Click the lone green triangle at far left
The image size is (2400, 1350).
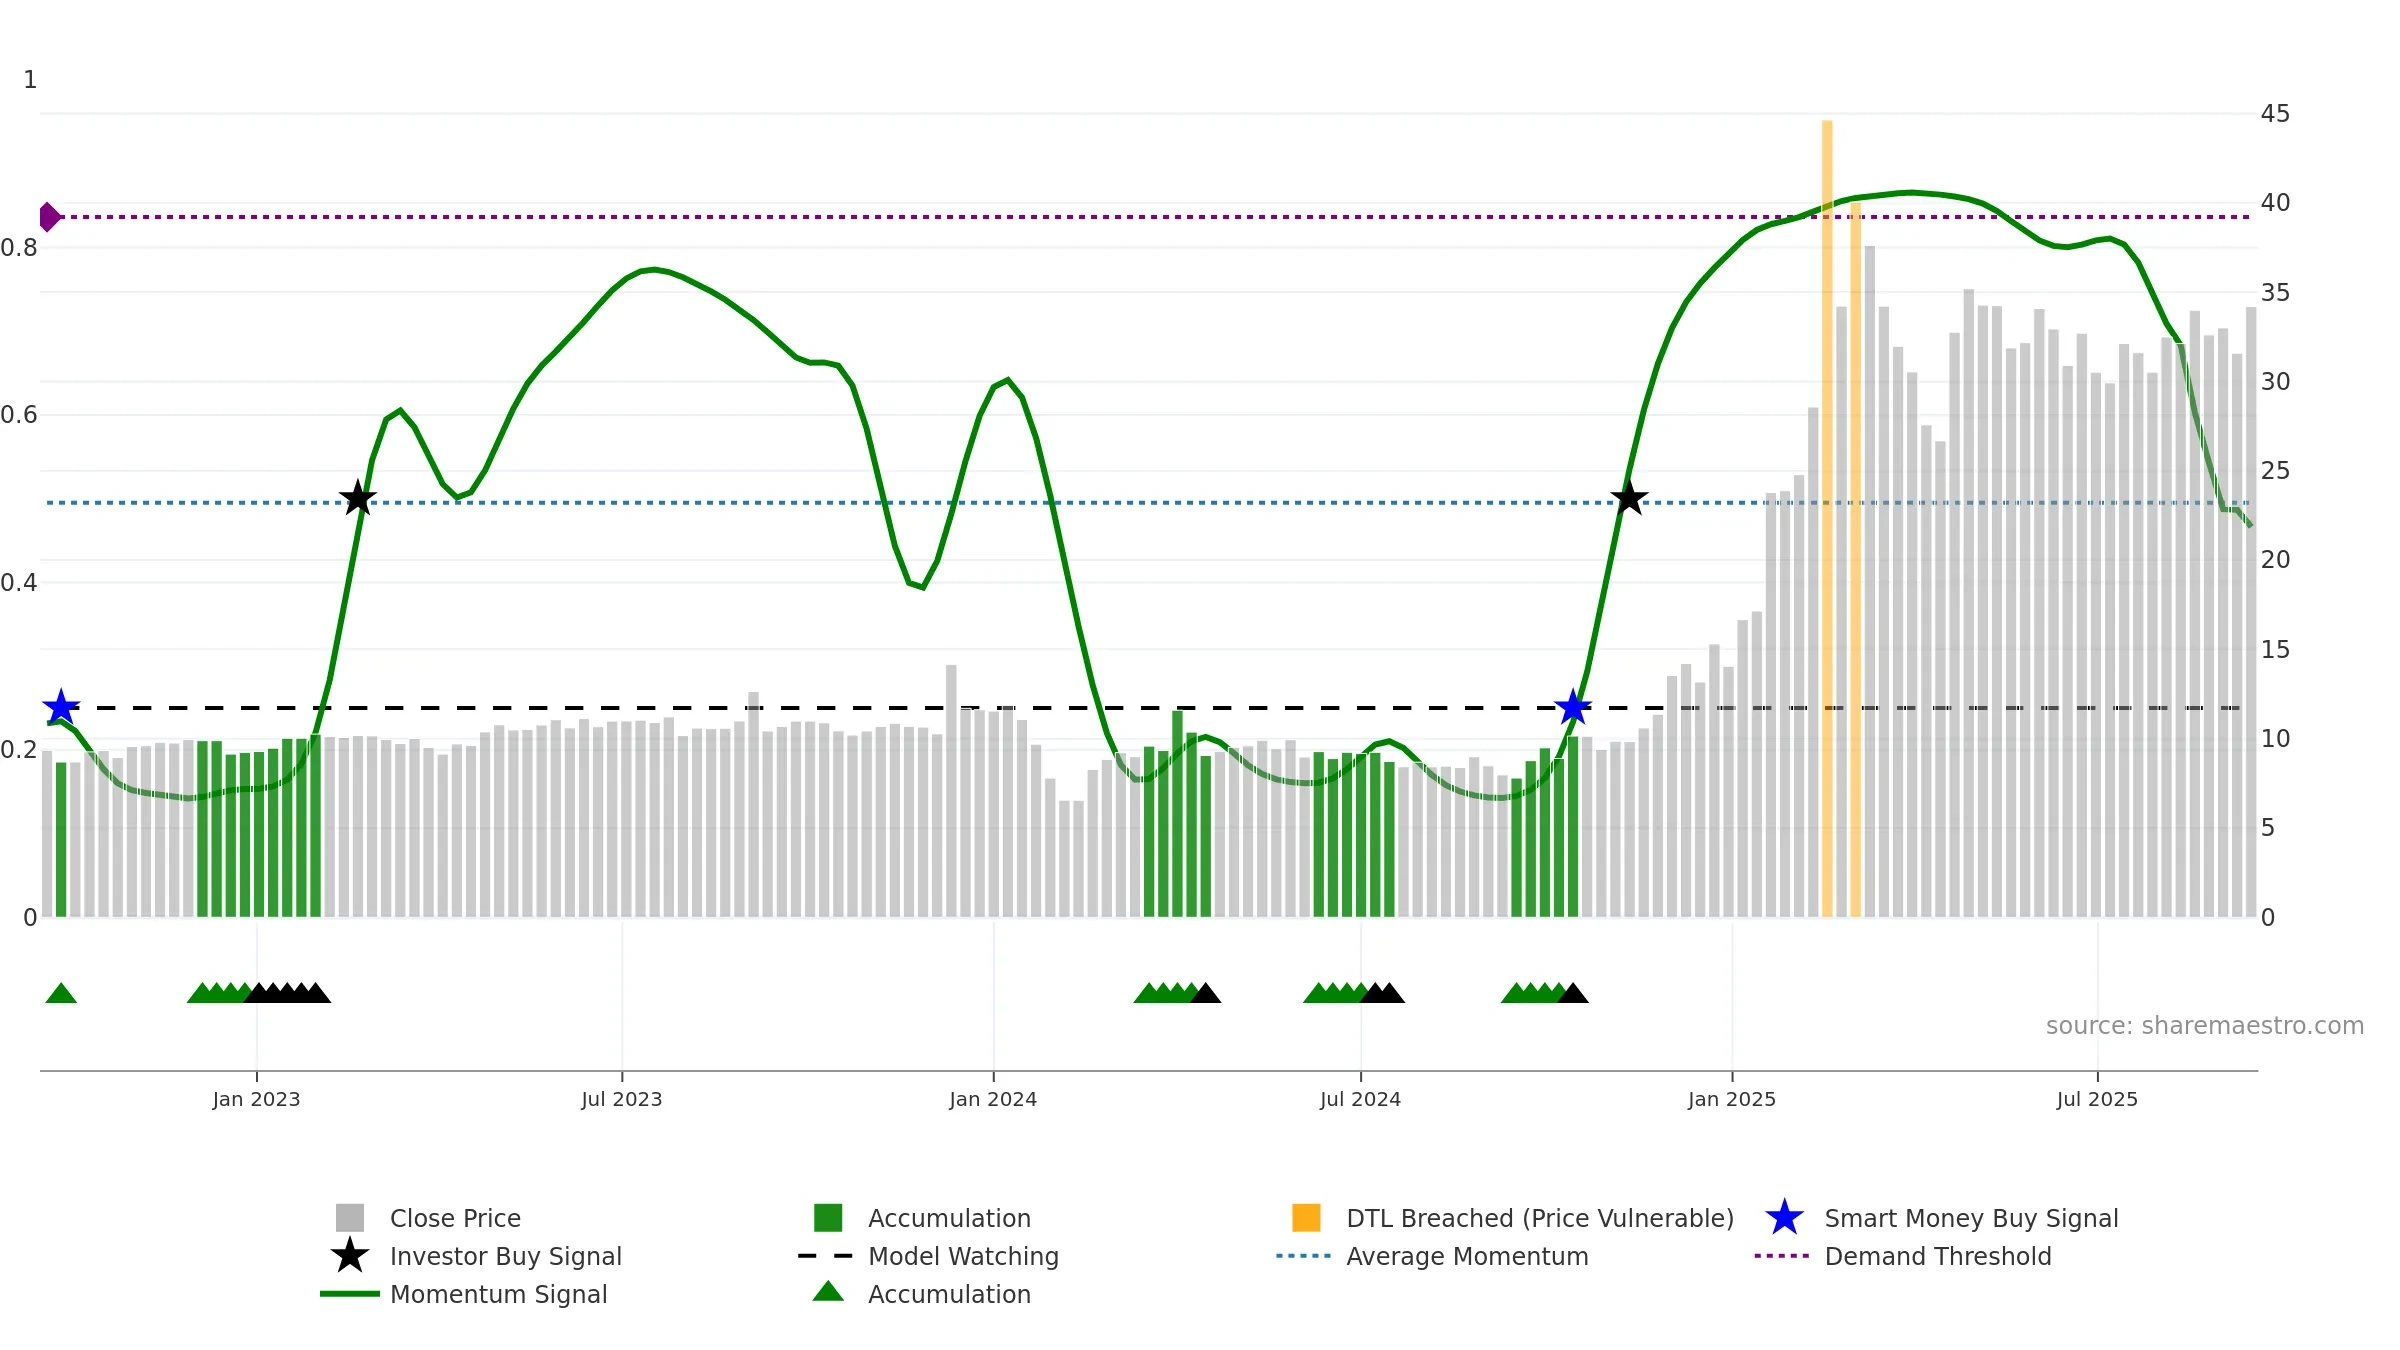(x=61, y=993)
